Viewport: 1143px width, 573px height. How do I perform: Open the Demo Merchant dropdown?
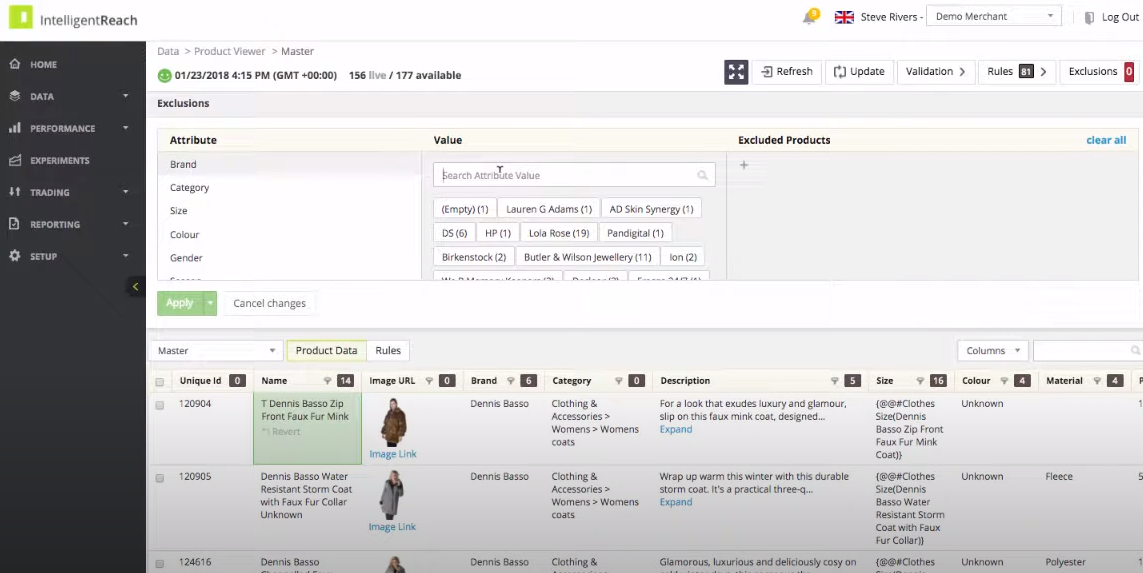tap(994, 16)
